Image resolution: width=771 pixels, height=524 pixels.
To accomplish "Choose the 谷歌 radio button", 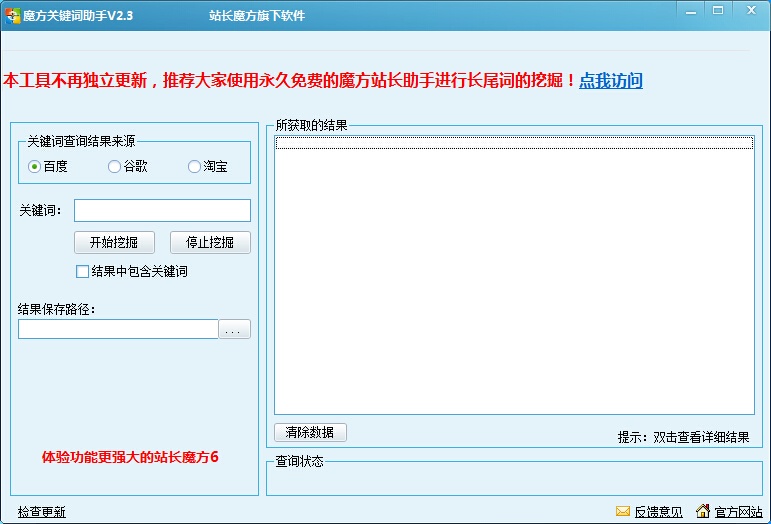I will (x=114, y=167).
